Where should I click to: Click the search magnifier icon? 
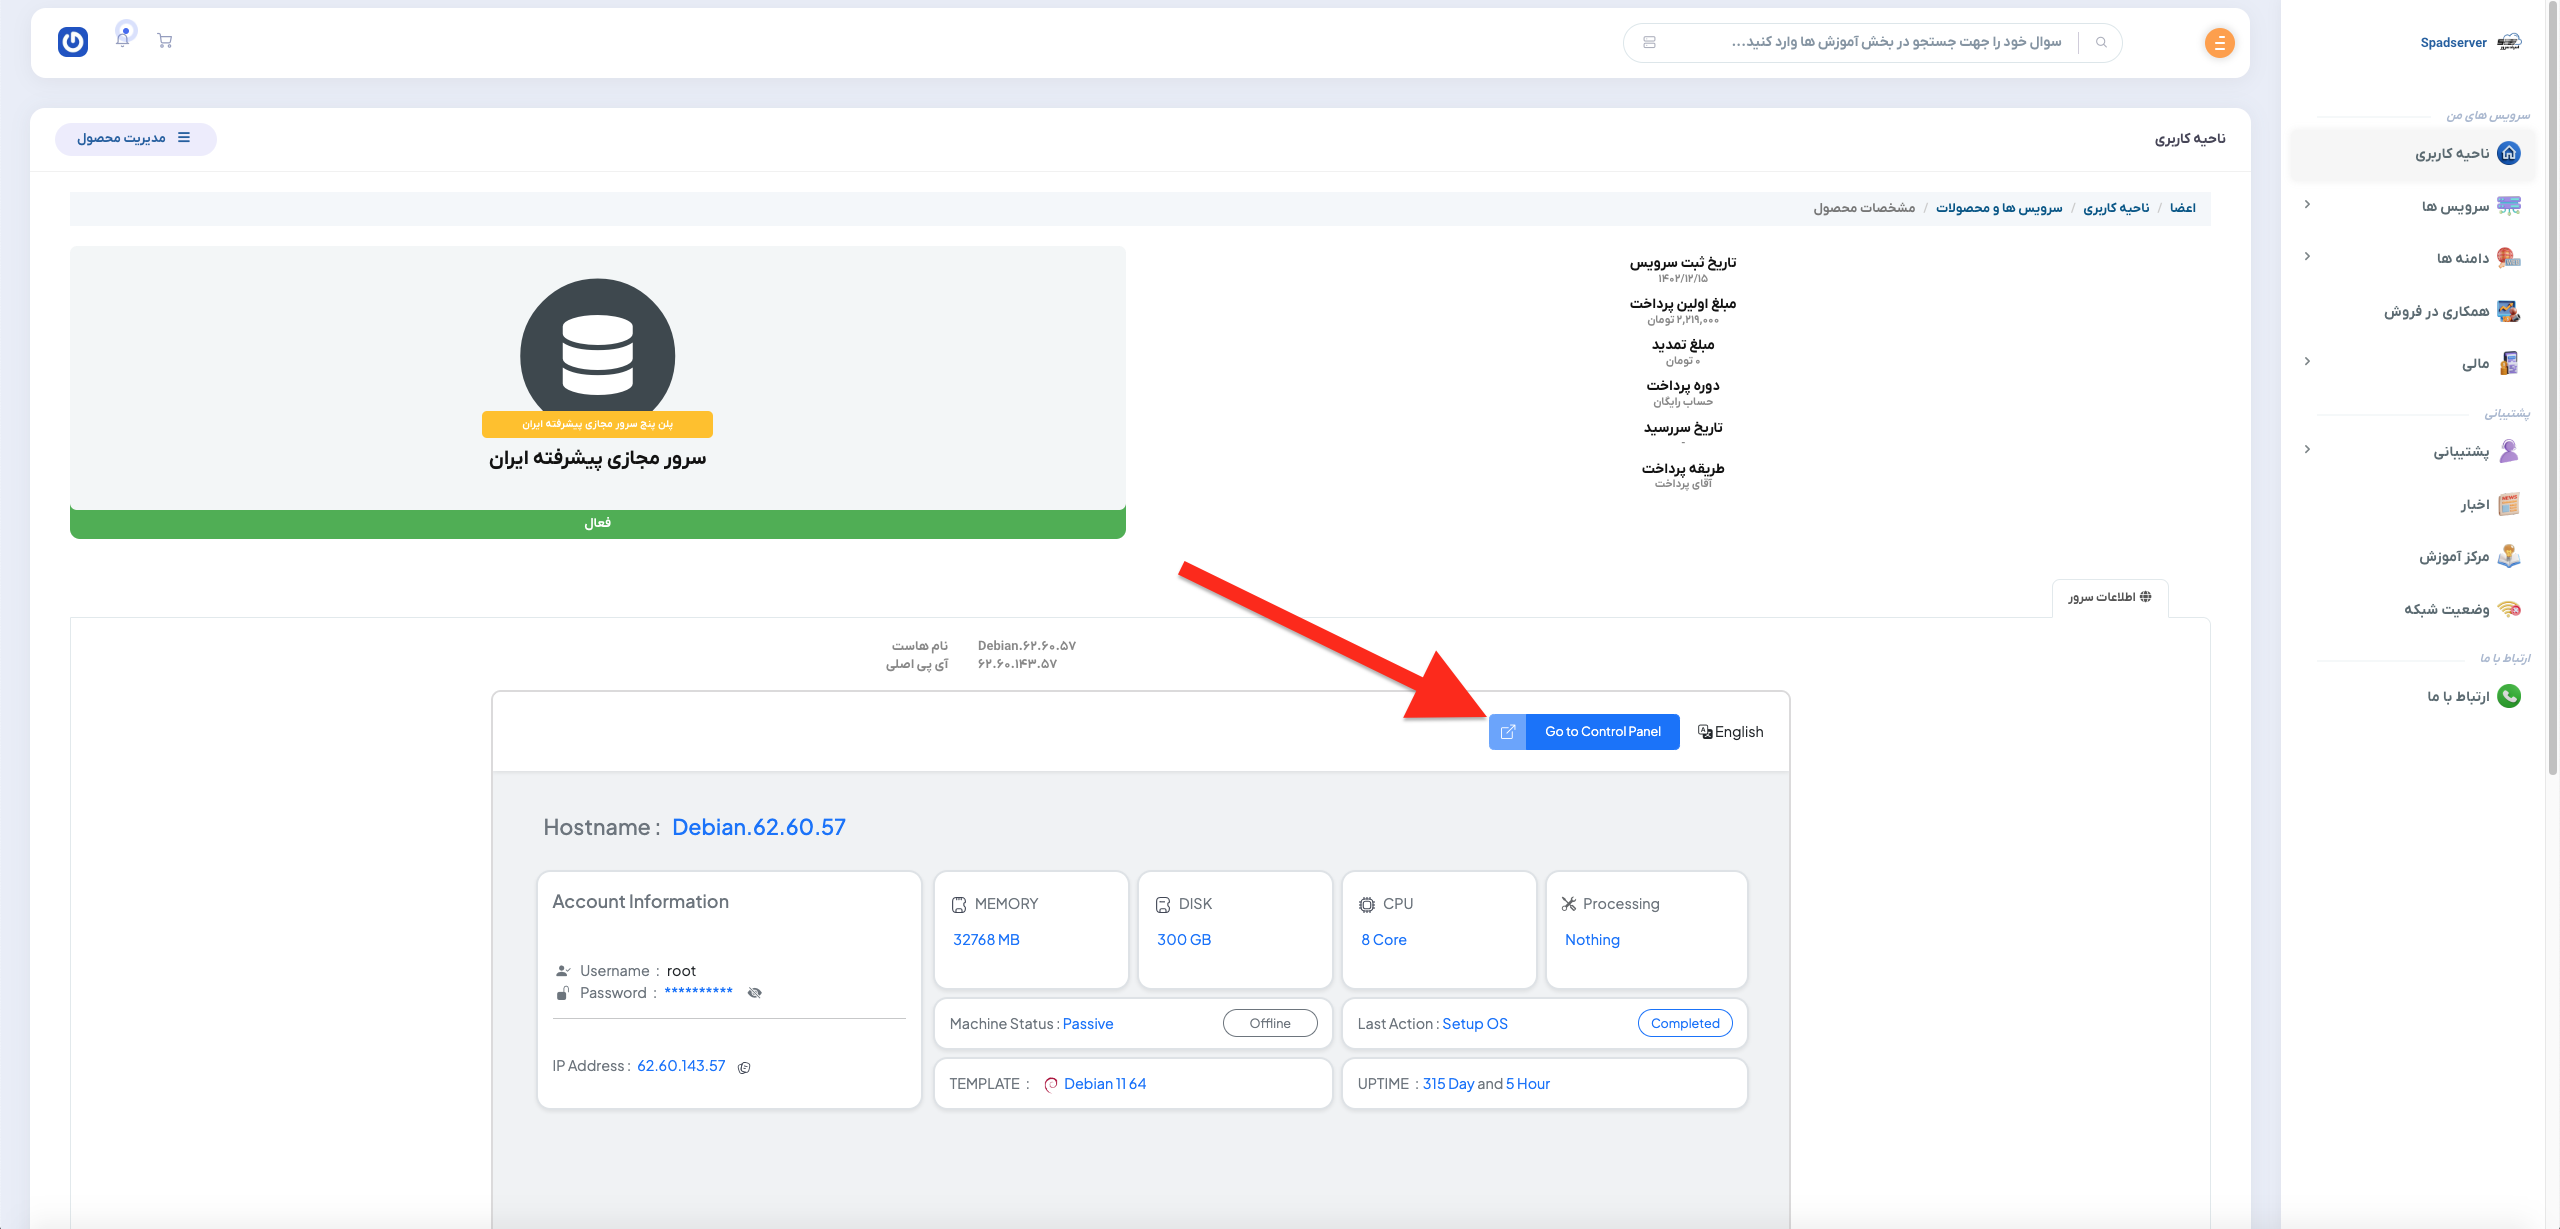[2101, 42]
